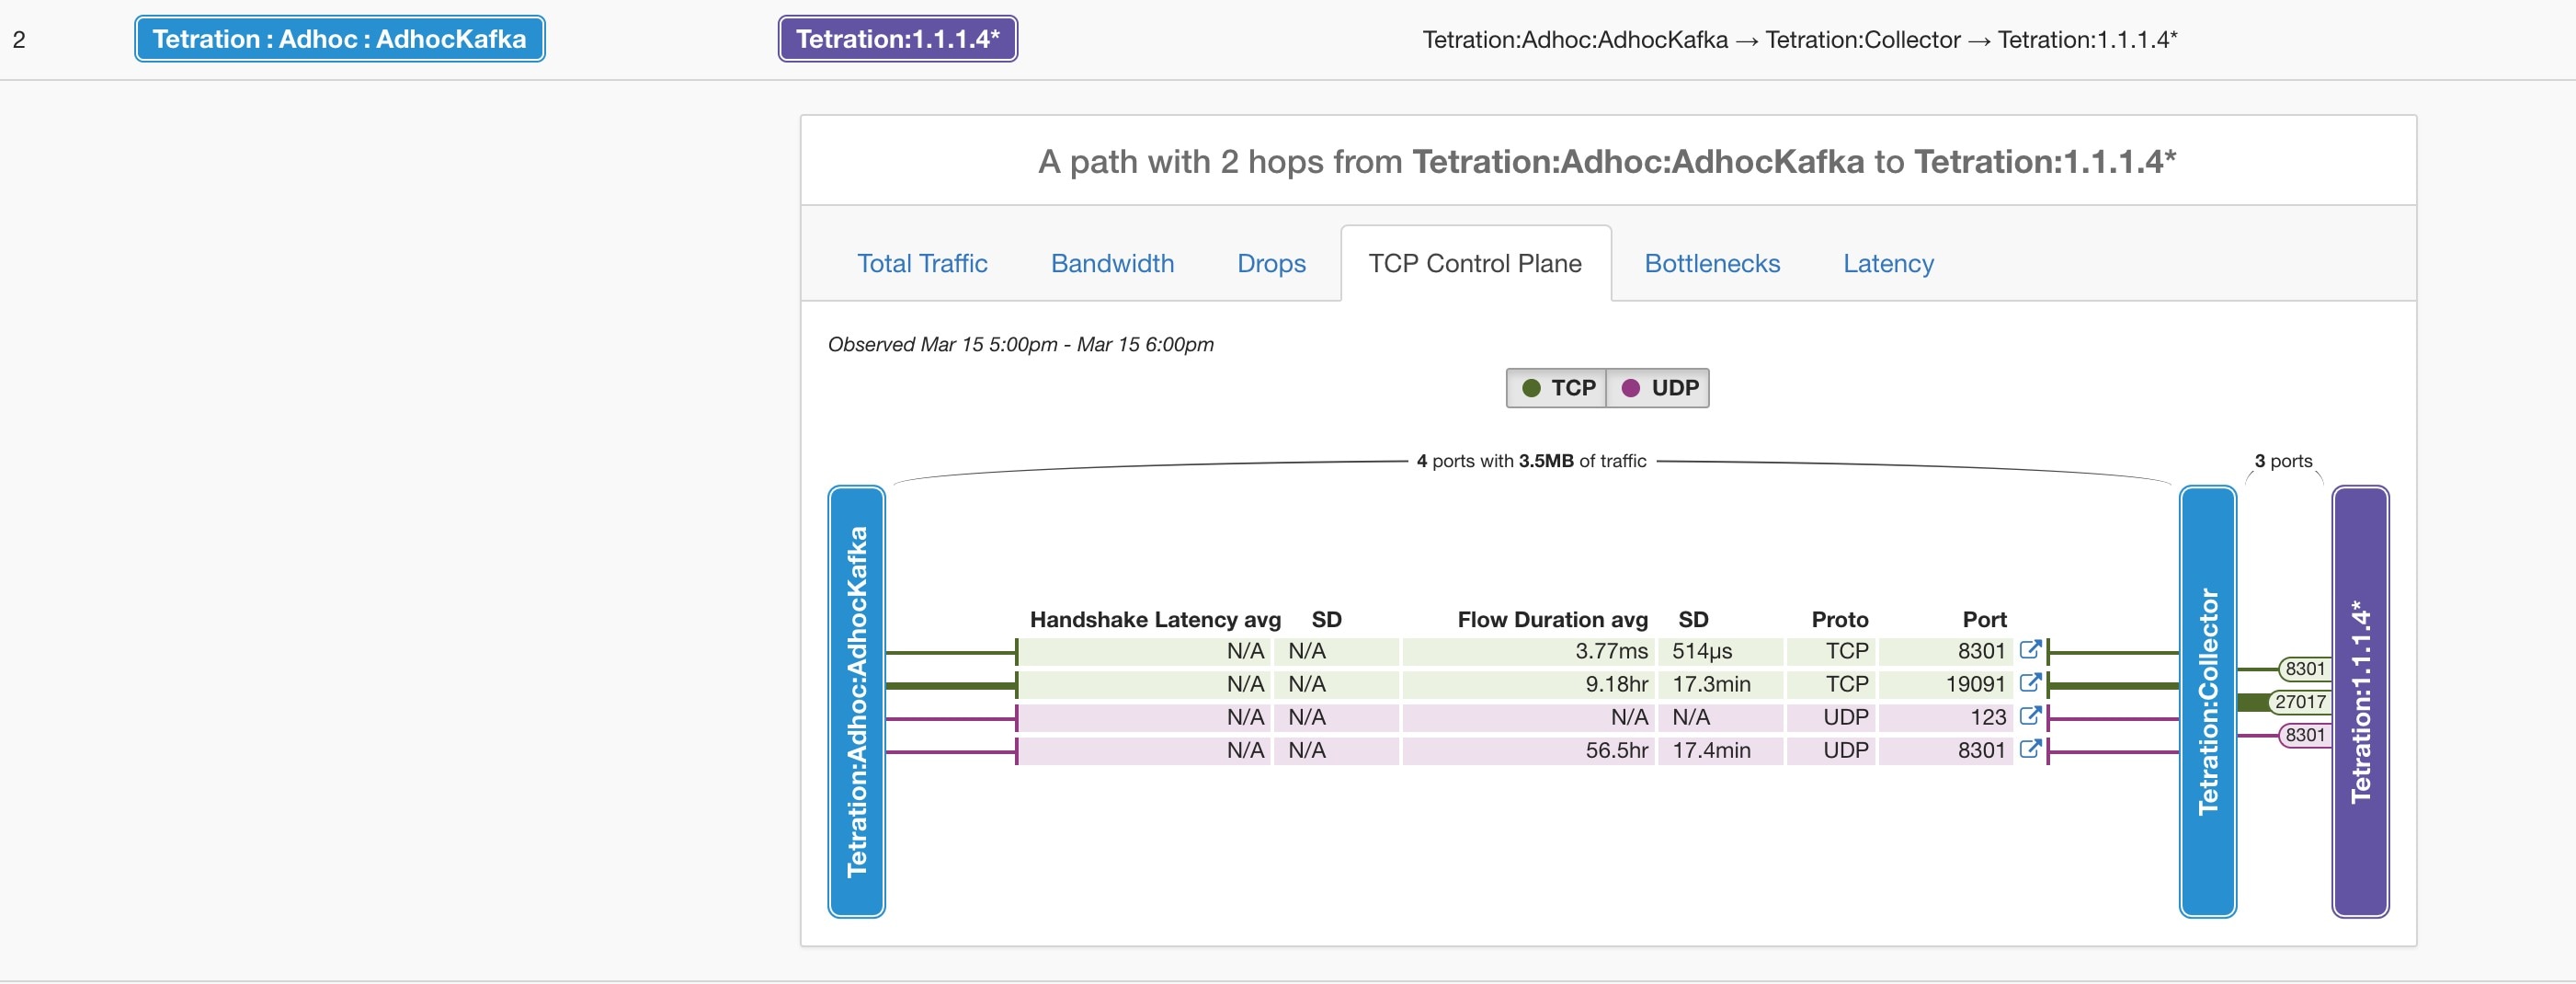The height and width of the screenshot is (984, 2576).
Task: Open external link for TCP port 8301
Action: (2029, 650)
